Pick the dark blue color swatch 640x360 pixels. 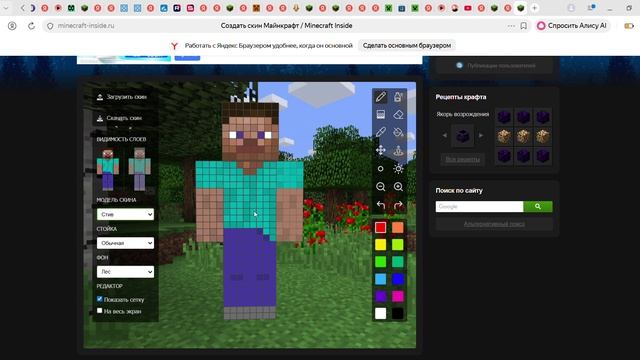[398, 279]
